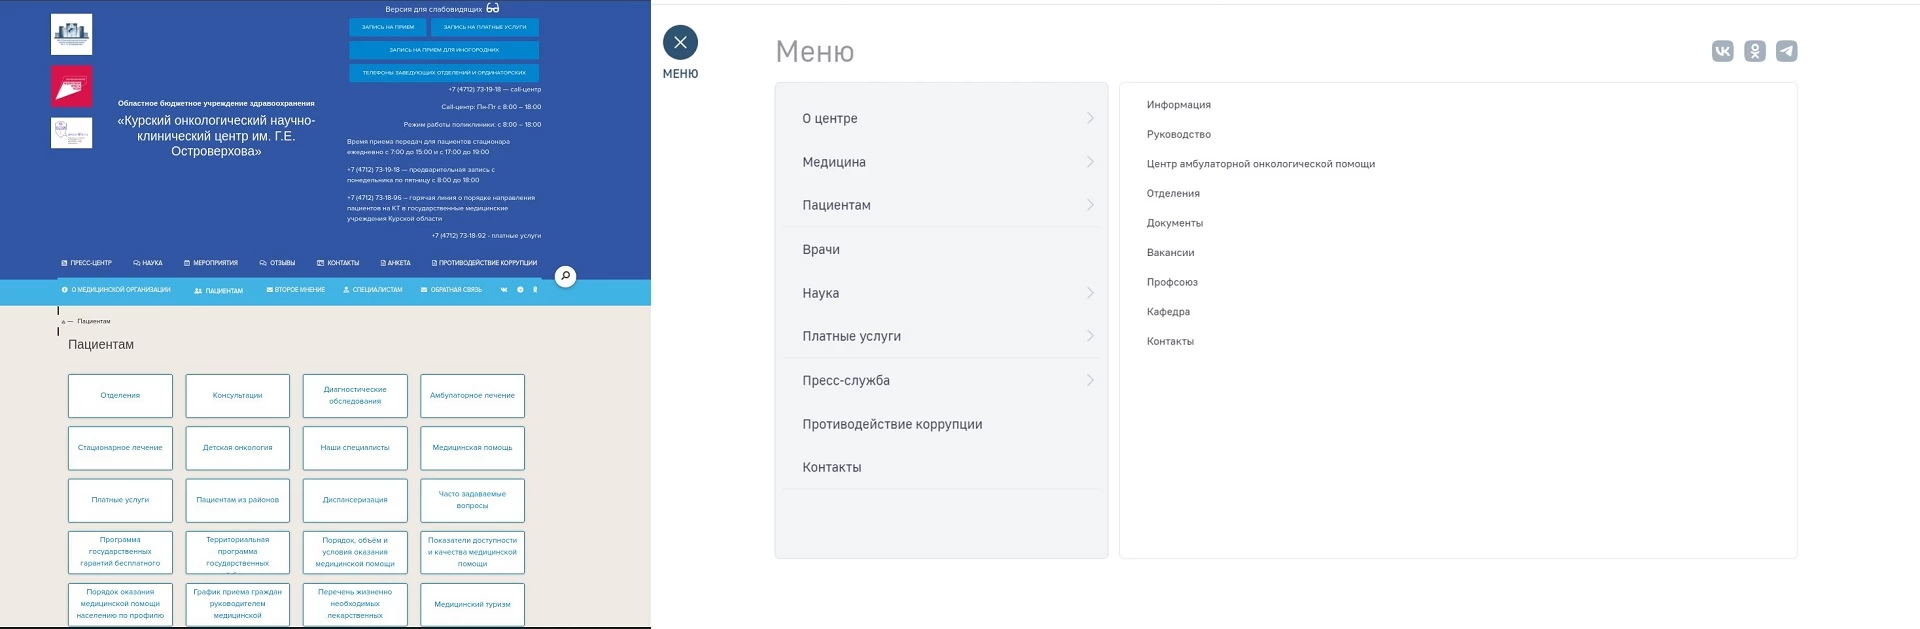Open the Odnoklassniki icon in menu header
The image size is (1920, 629).
(1754, 51)
